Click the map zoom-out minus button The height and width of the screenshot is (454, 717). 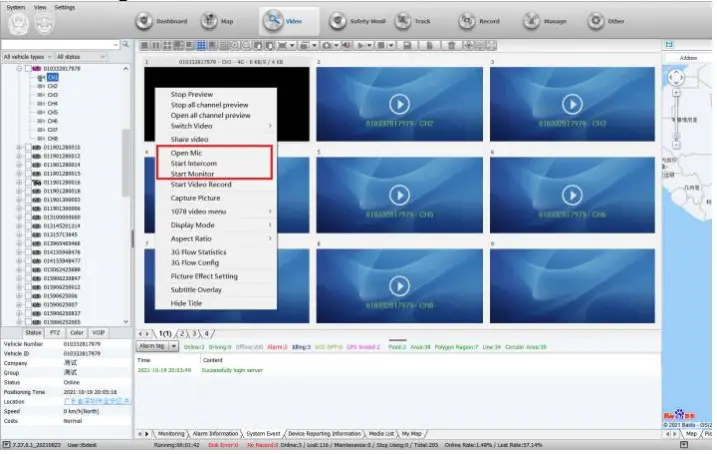pyautogui.click(x=676, y=145)
